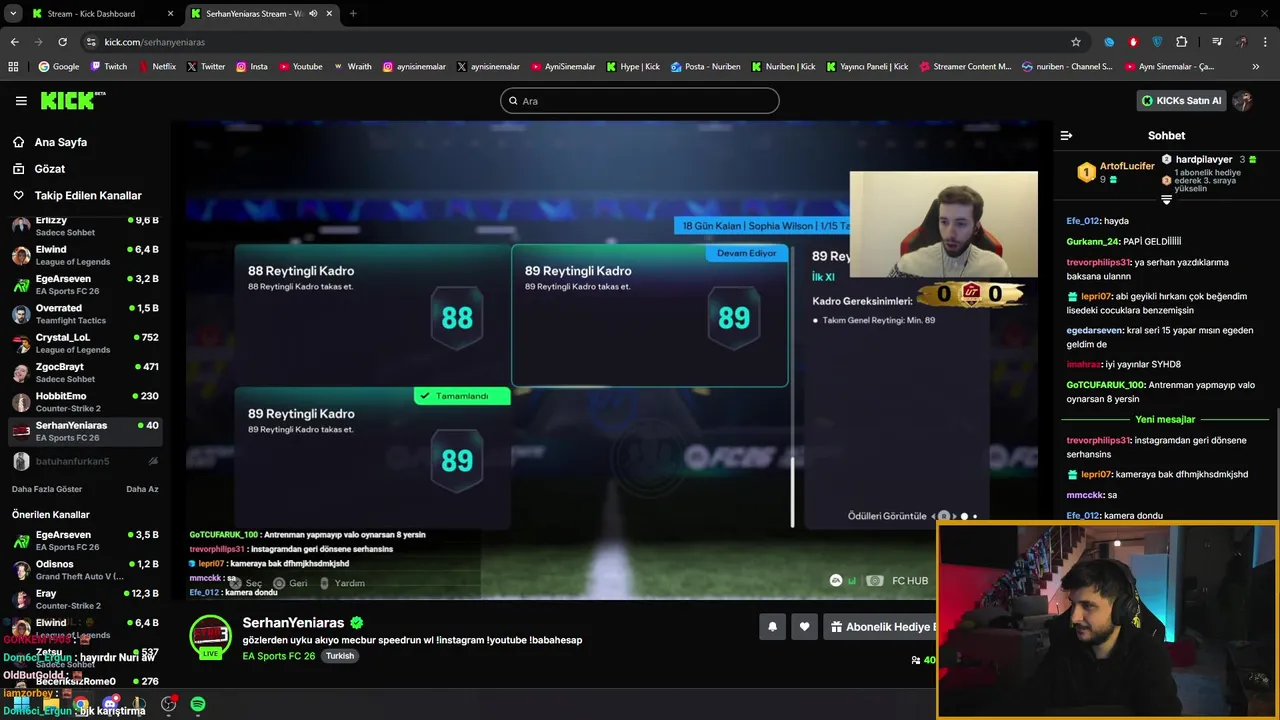Open Elwind channel in followed list
This screenshot has height=720, width=1280.
(84, 255)
